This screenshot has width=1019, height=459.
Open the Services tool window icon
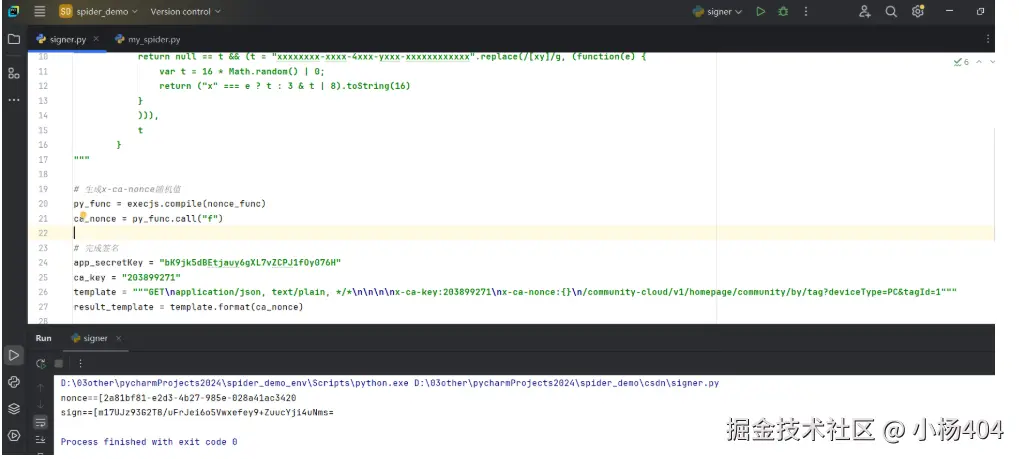[13, 435]
